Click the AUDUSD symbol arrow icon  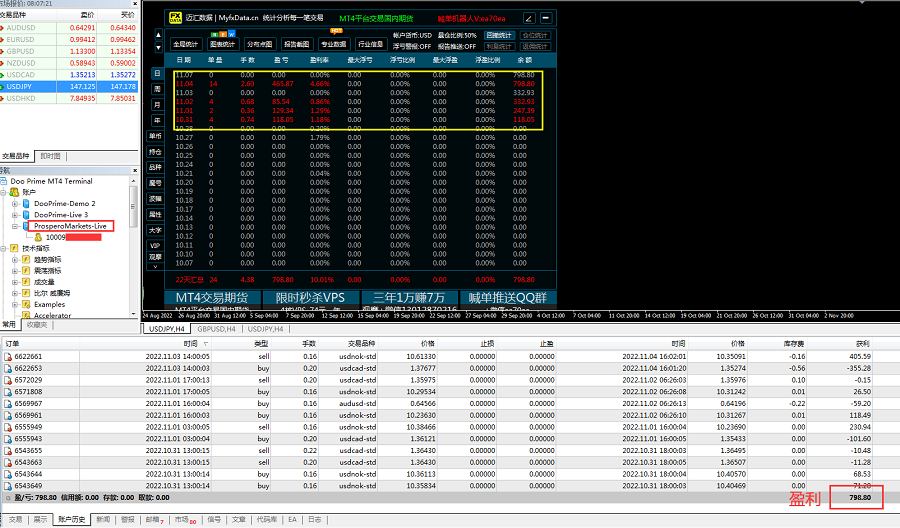(x=2, y=28)
